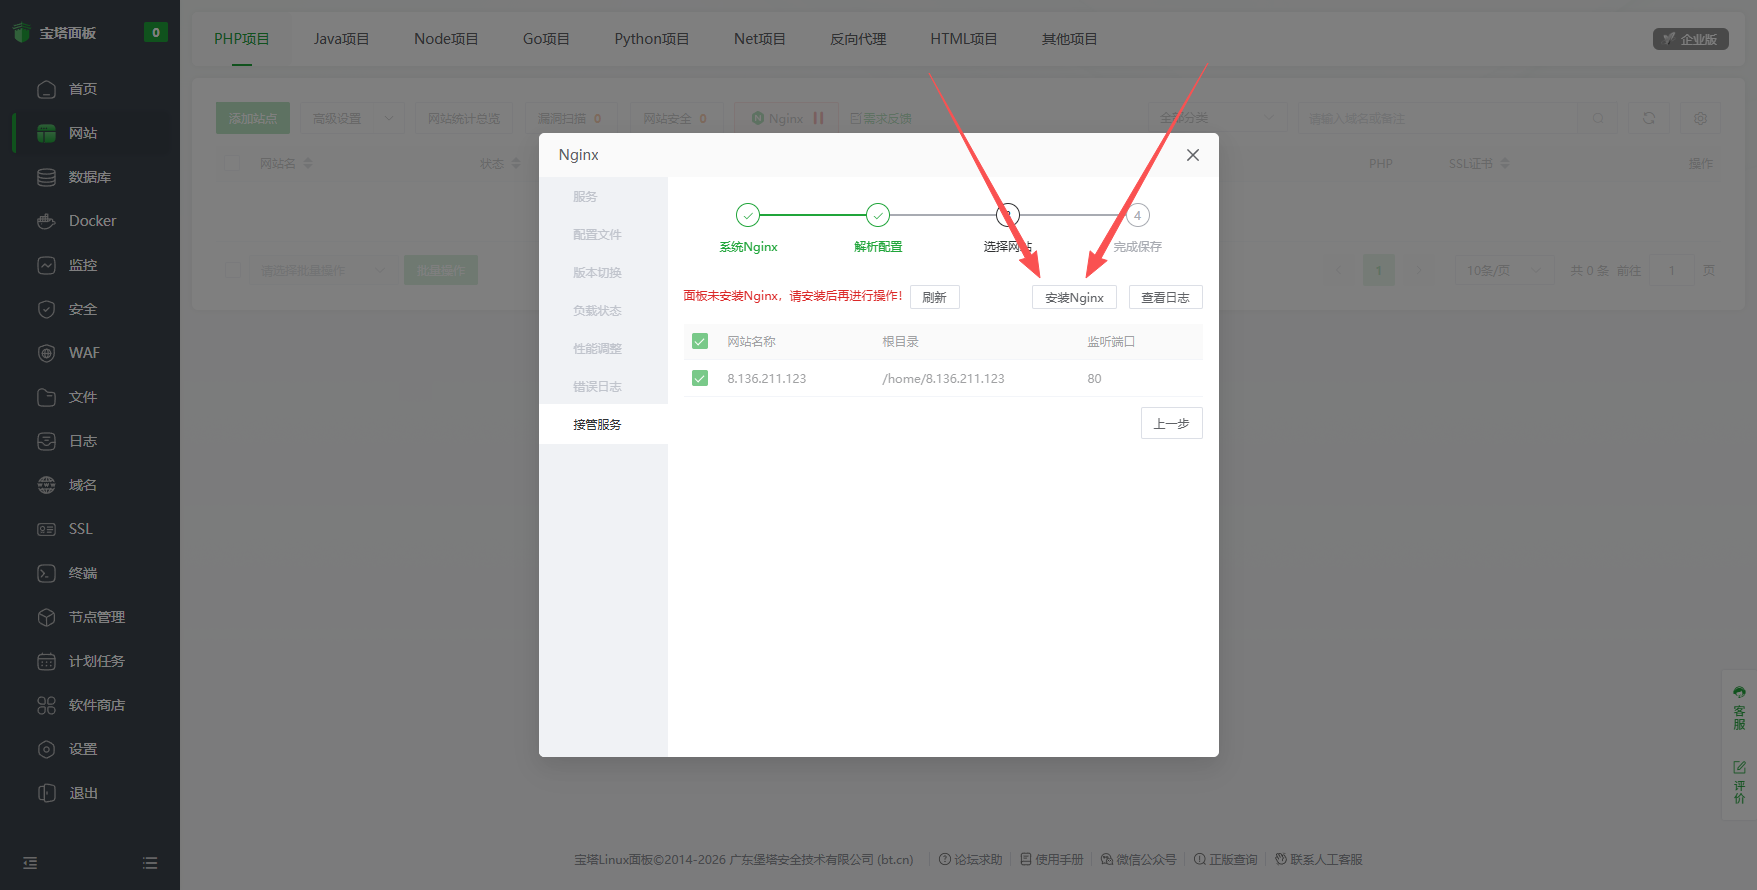Click the 退出 logout icon

(x=46, y=793)
